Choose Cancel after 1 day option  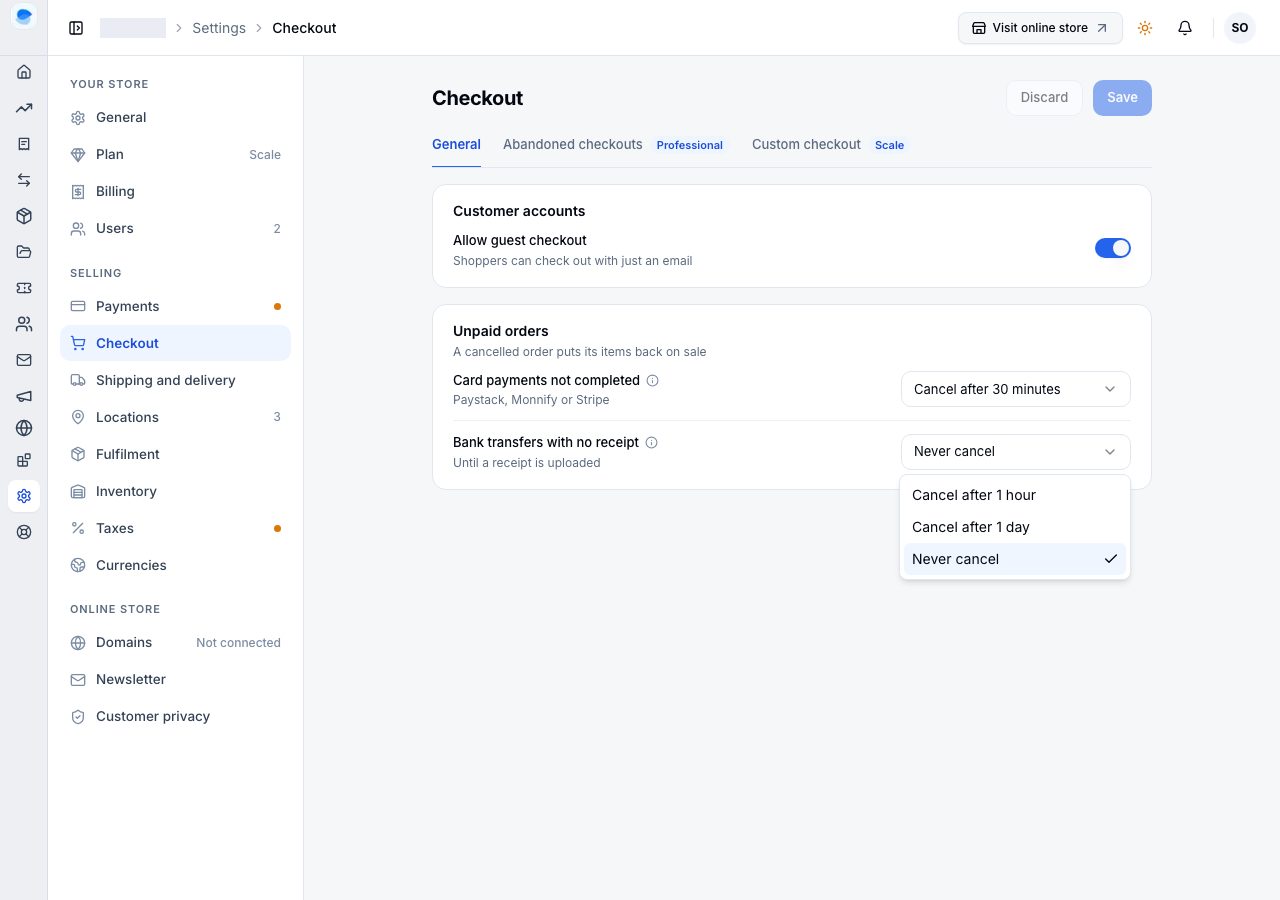click(1015, 527)
